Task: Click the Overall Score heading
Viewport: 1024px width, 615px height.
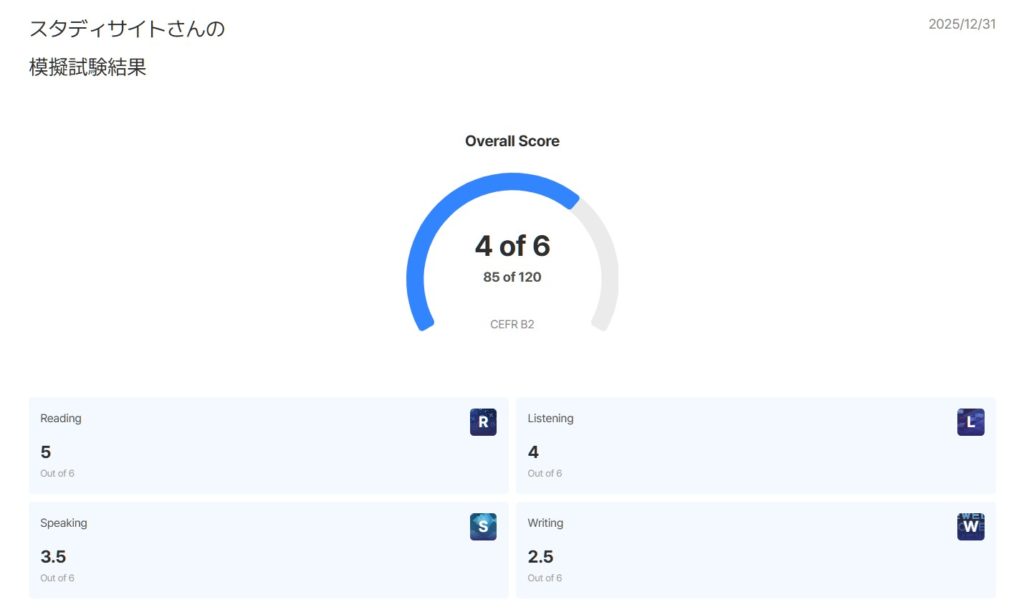Action: [x=512, y=141]
